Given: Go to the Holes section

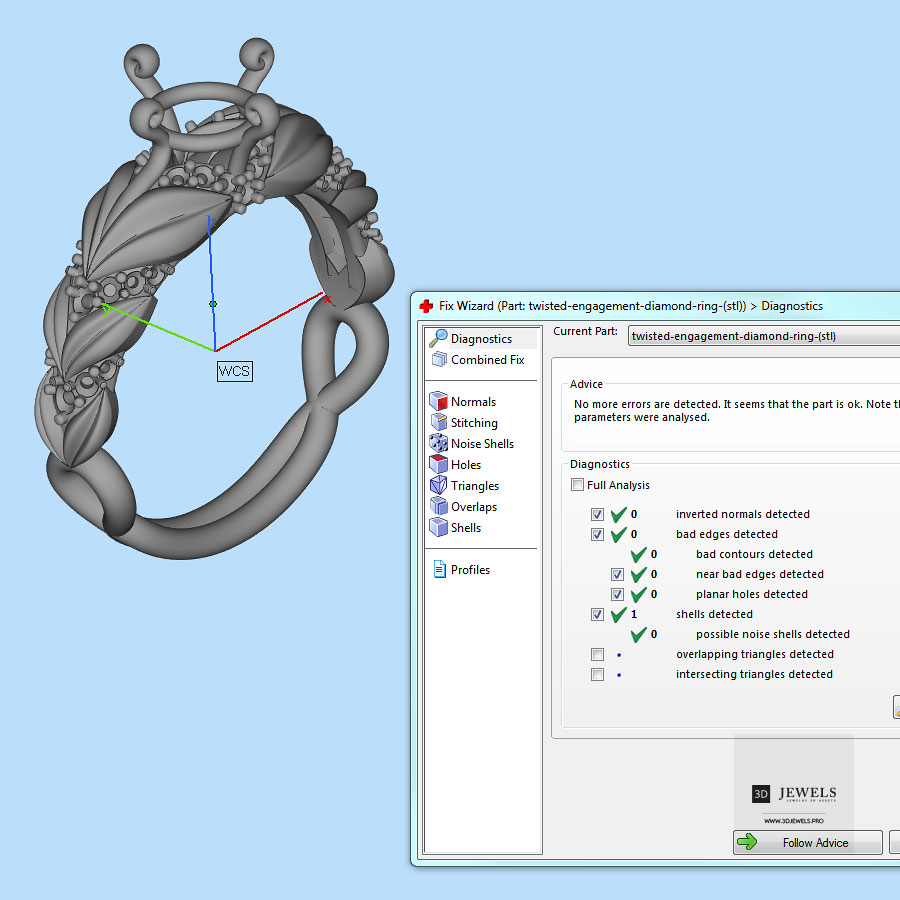Looking at the screenshot, I should pos(465,465).
